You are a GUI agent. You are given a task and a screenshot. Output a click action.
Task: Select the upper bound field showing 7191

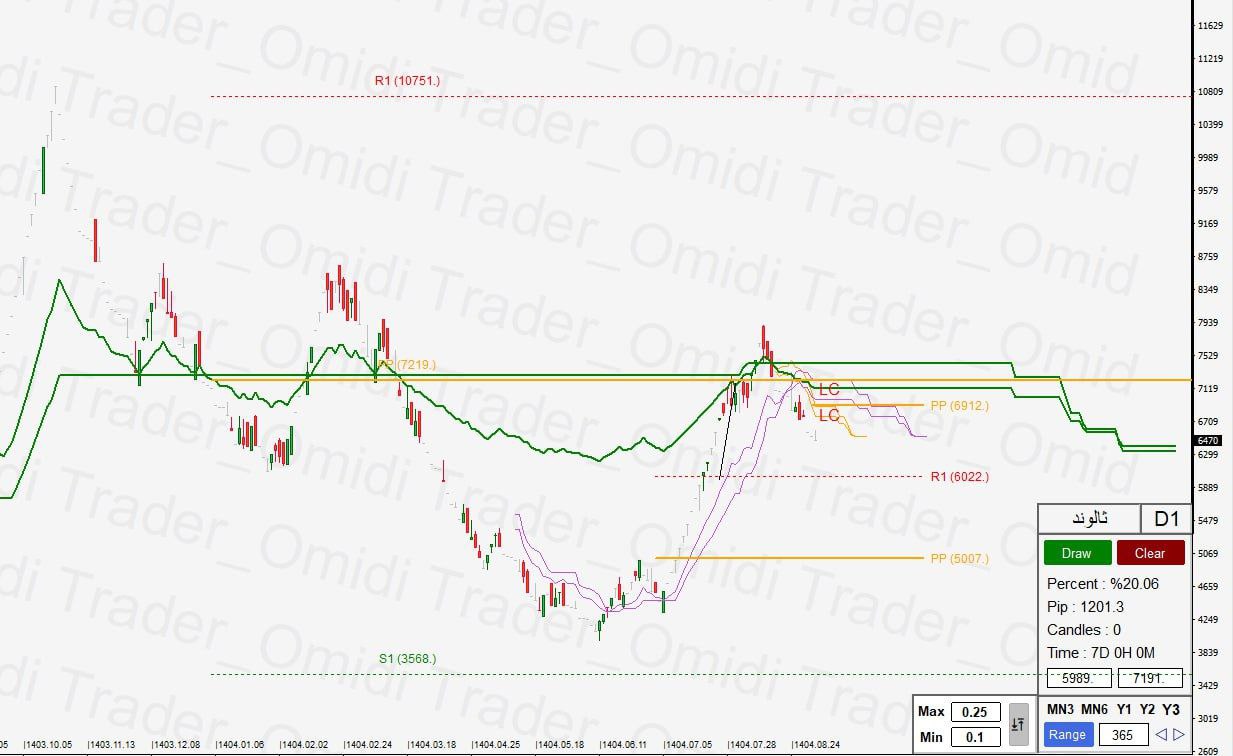pyautogui.click(x=1148, y=677)
